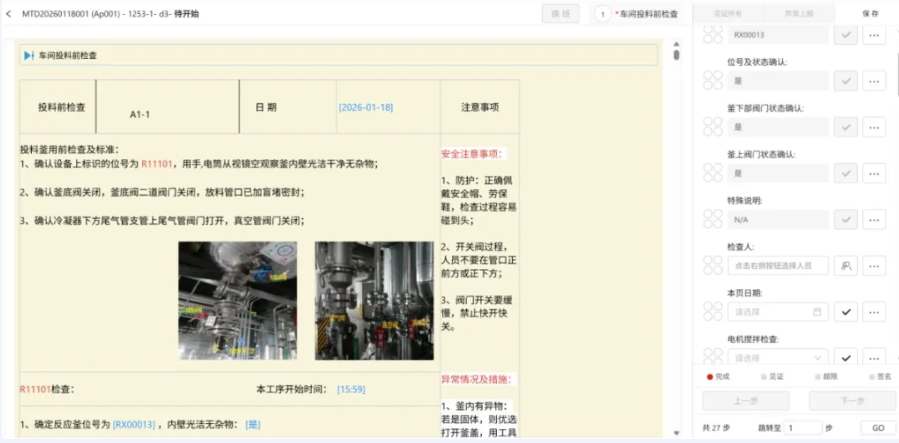This screenshot has width=899, height=443.
Task: Click the four-circle icon next to 检查人
Action: click(x=712, y=265)
